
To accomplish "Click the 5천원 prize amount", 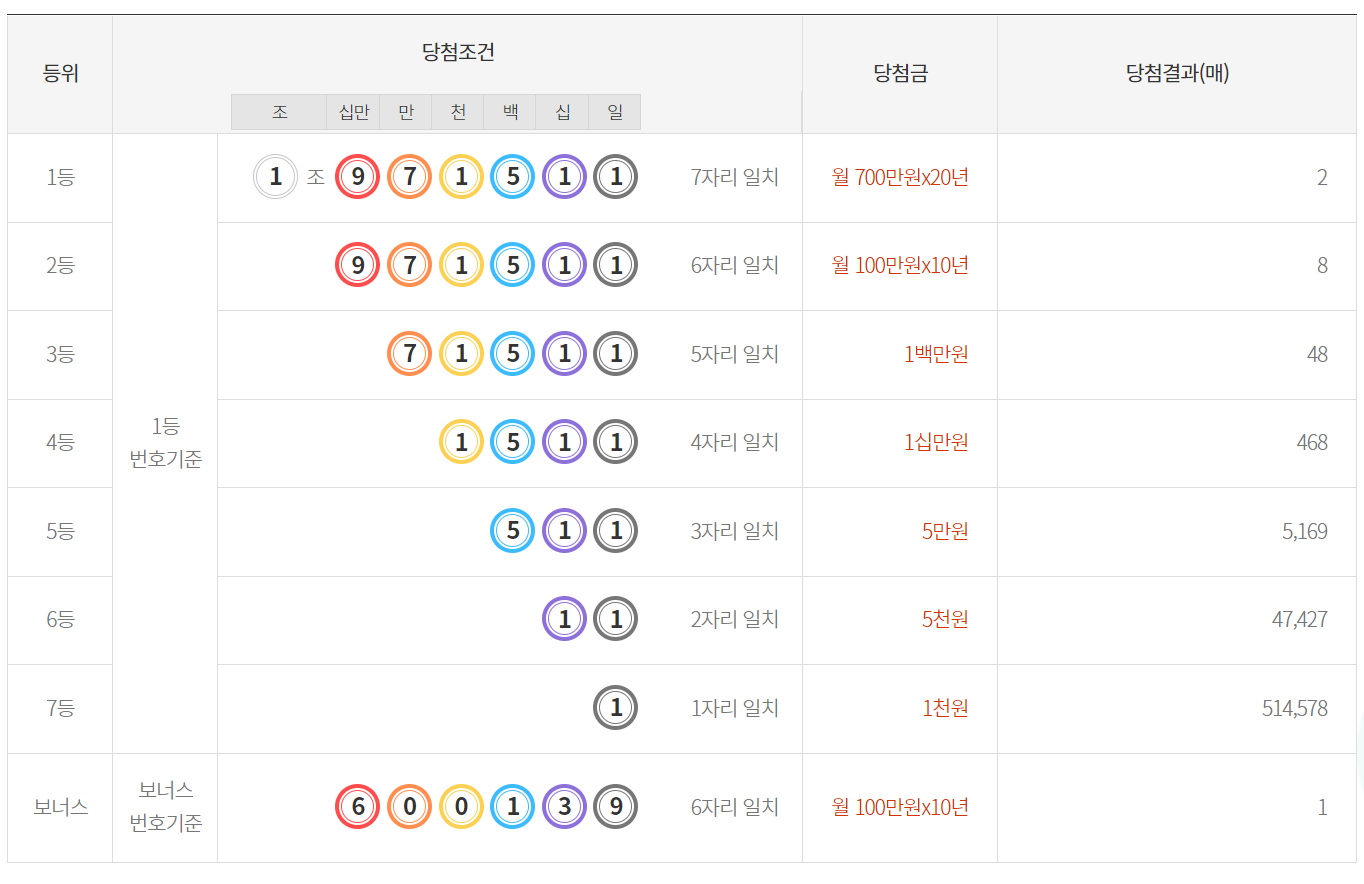I will [945, 620].
